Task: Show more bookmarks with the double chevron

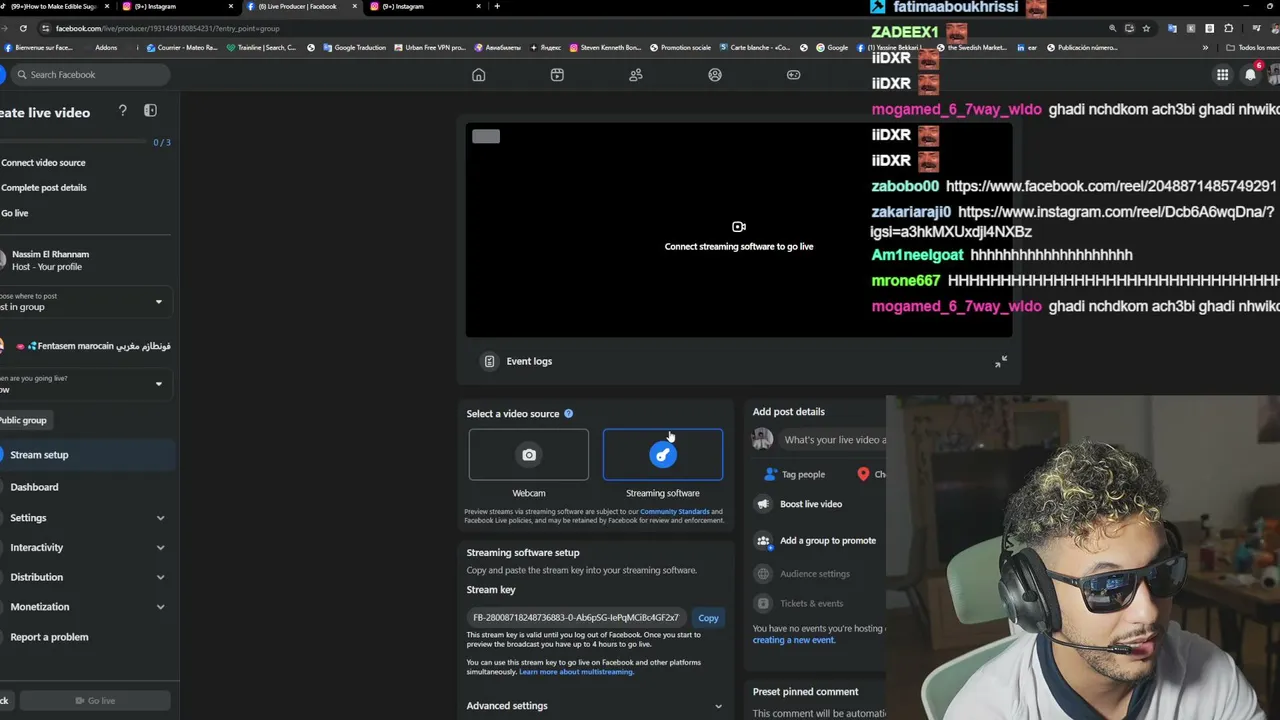Action: coord(1205,48)
